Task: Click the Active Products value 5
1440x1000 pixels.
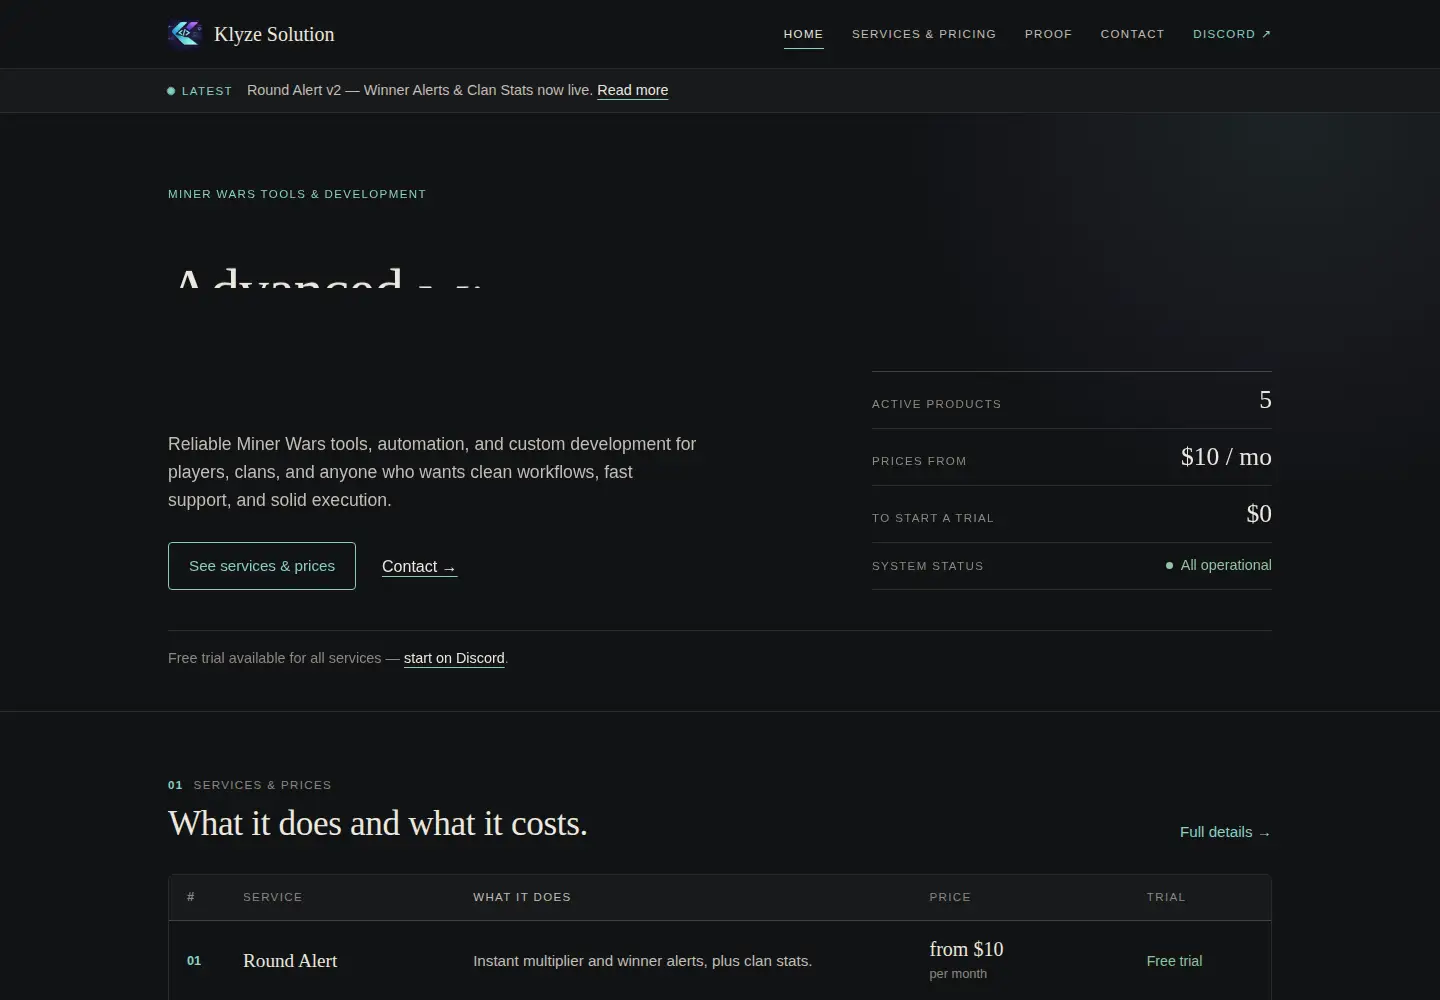Action: 1265,400
